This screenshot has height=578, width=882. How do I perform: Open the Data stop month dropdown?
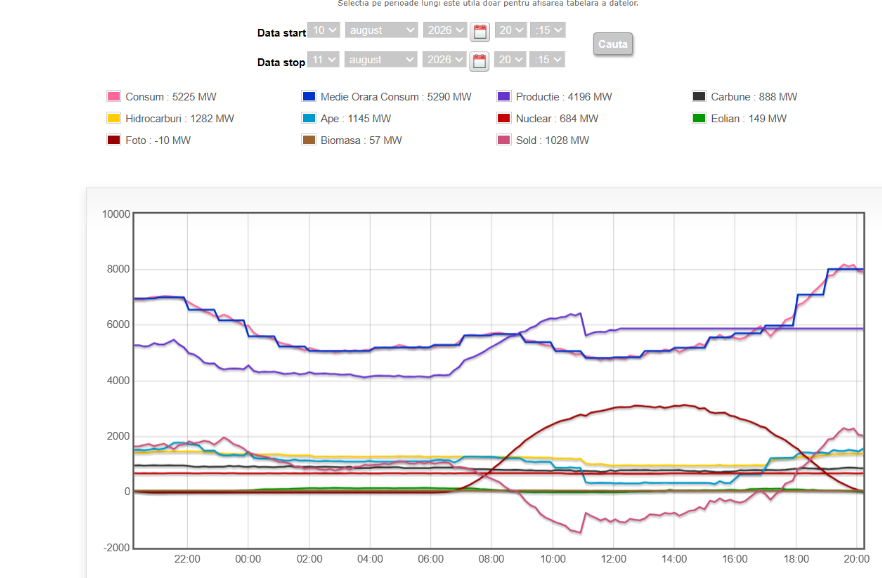coord(380,60)
